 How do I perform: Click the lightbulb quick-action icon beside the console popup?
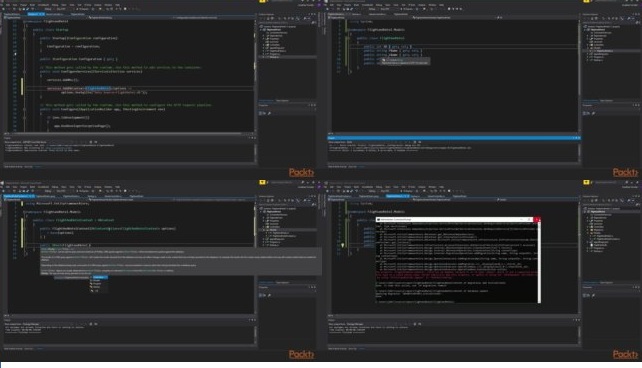pyautogui.click(x=342, y=245)
